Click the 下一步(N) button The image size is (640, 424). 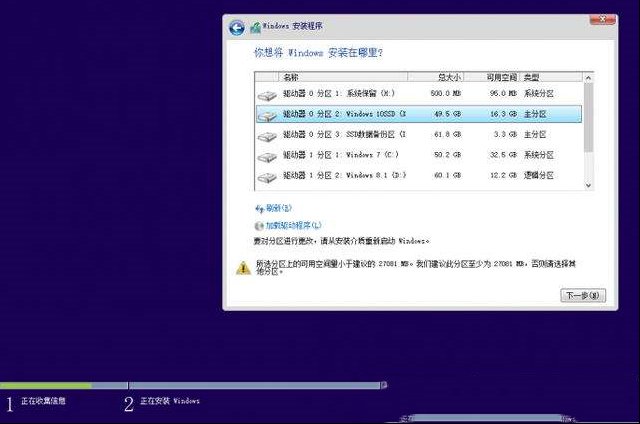(x=583, y=295)
